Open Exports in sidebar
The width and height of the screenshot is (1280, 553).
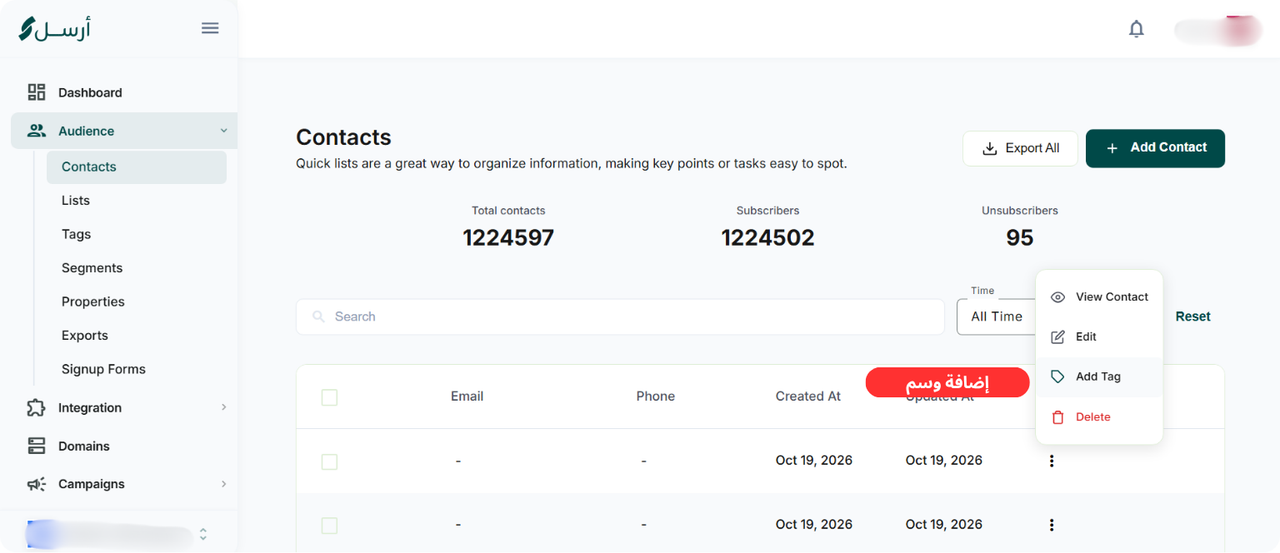(85, 335)
